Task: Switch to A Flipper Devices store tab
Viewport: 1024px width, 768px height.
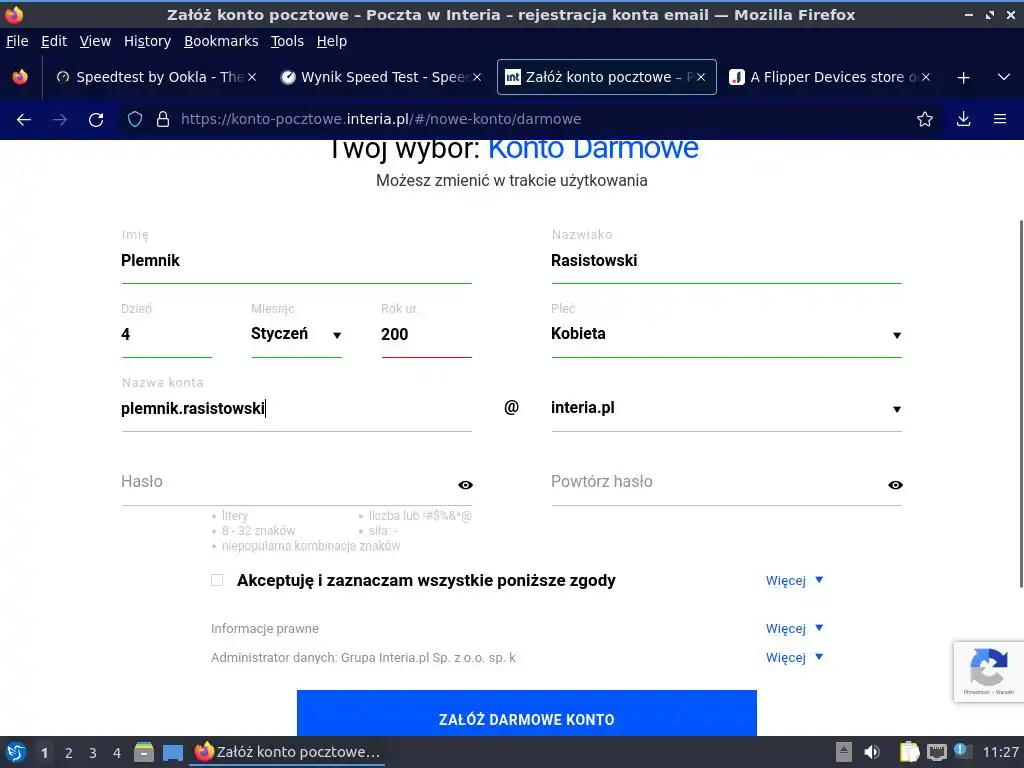Action: point(829,77)
